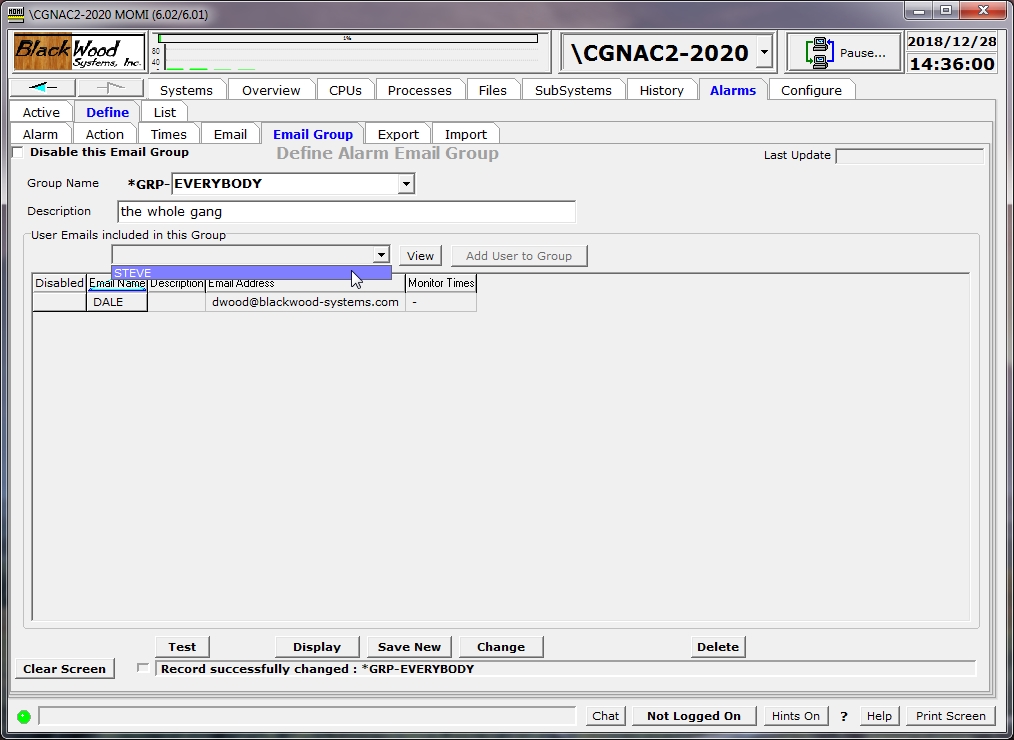Switch to the Processes tab
This screenshot has height=740, width=1014.
pyautogui.click(x=419, y=90)
